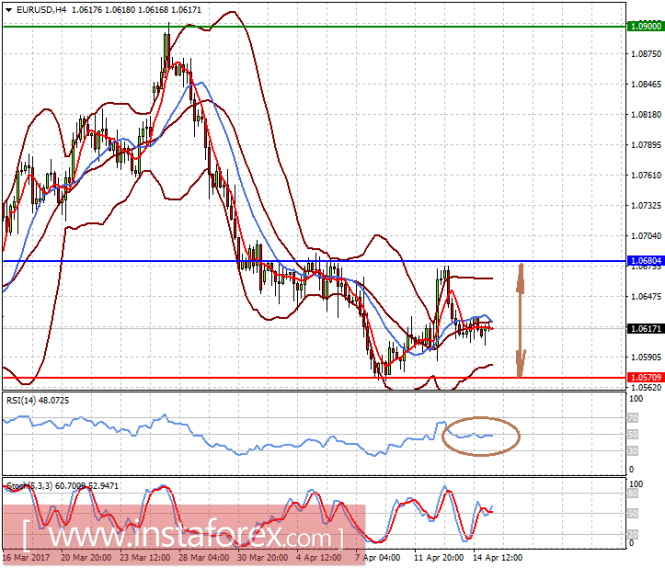The height and width of the screenshot is (568, 665).
Task: Click the current price 1.06171 label
Action: [x=645, y=329]
